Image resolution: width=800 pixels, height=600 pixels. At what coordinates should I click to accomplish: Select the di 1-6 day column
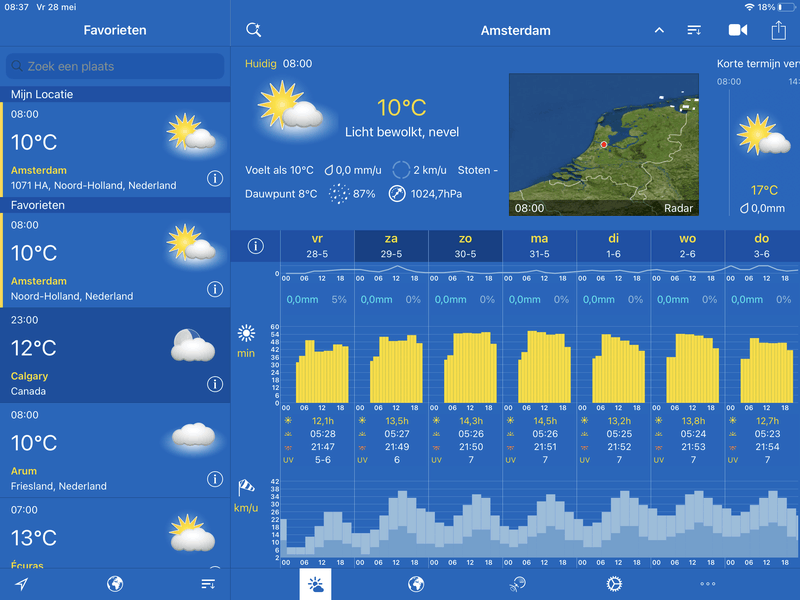click(613, 246)
